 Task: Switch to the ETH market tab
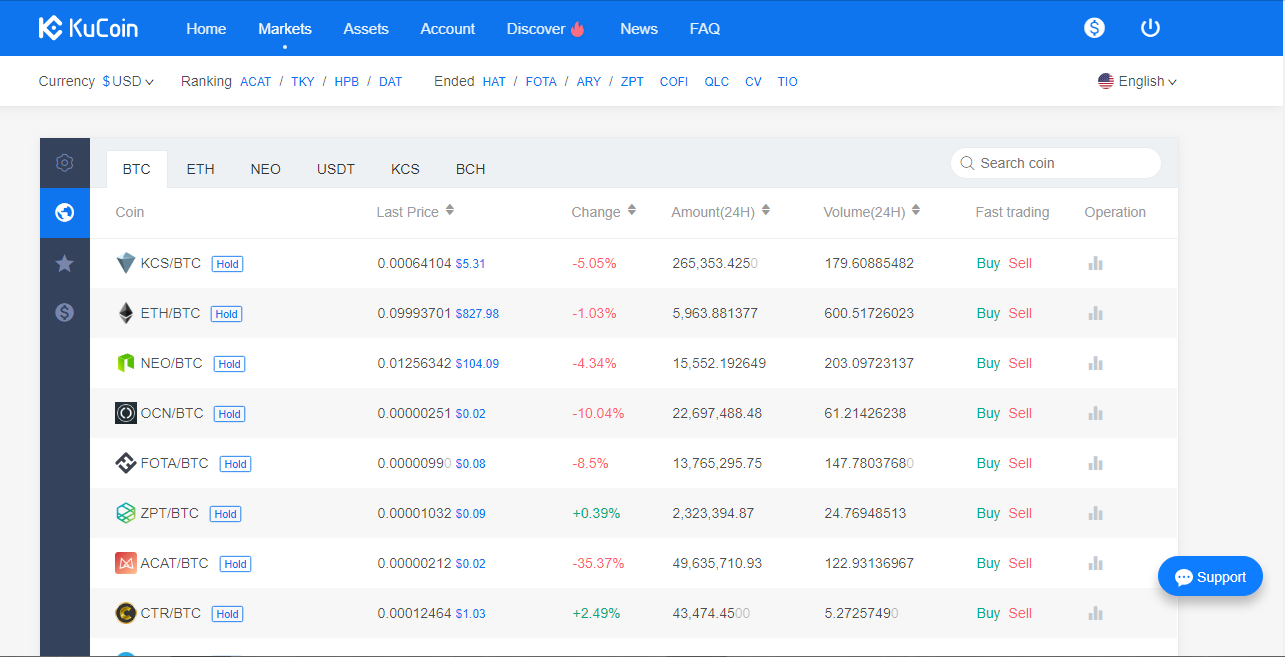(200, 169)
